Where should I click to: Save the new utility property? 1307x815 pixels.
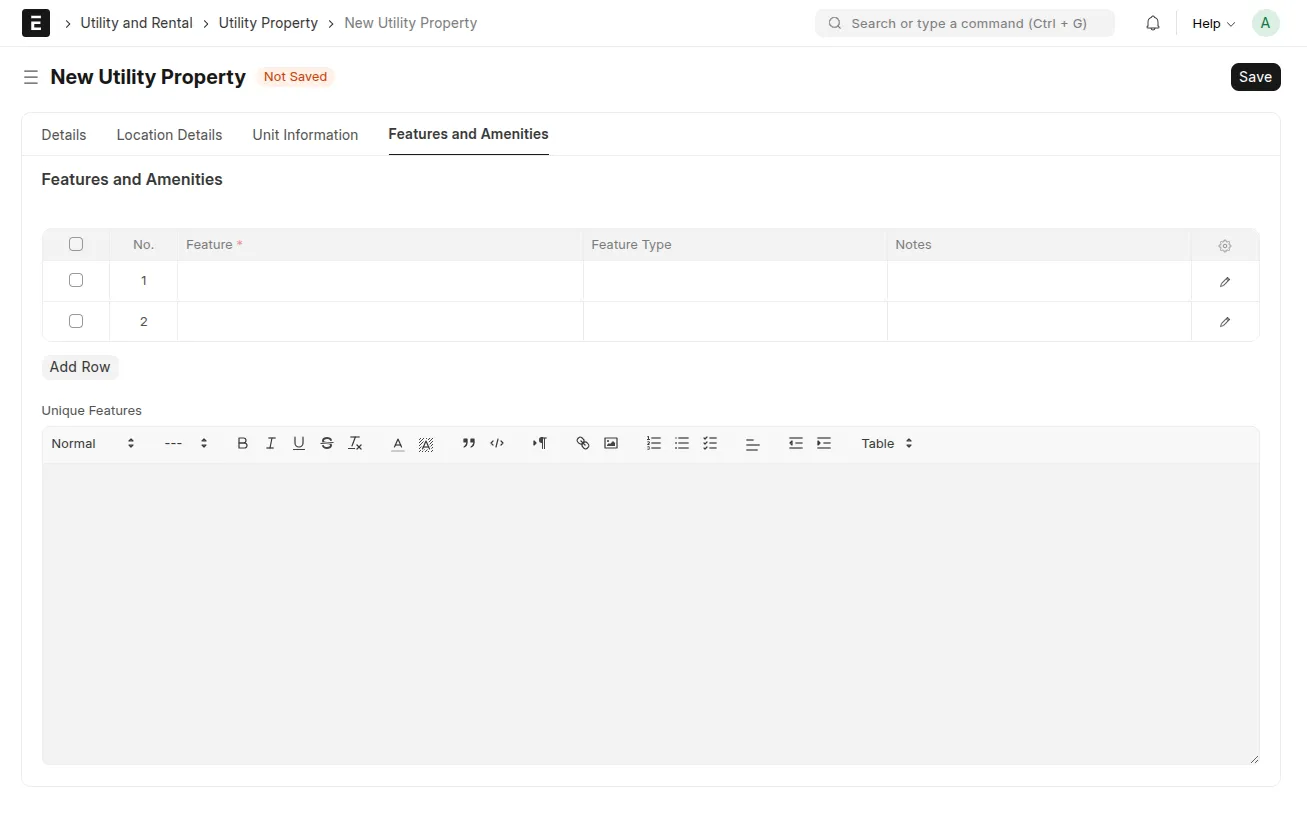1255,77
